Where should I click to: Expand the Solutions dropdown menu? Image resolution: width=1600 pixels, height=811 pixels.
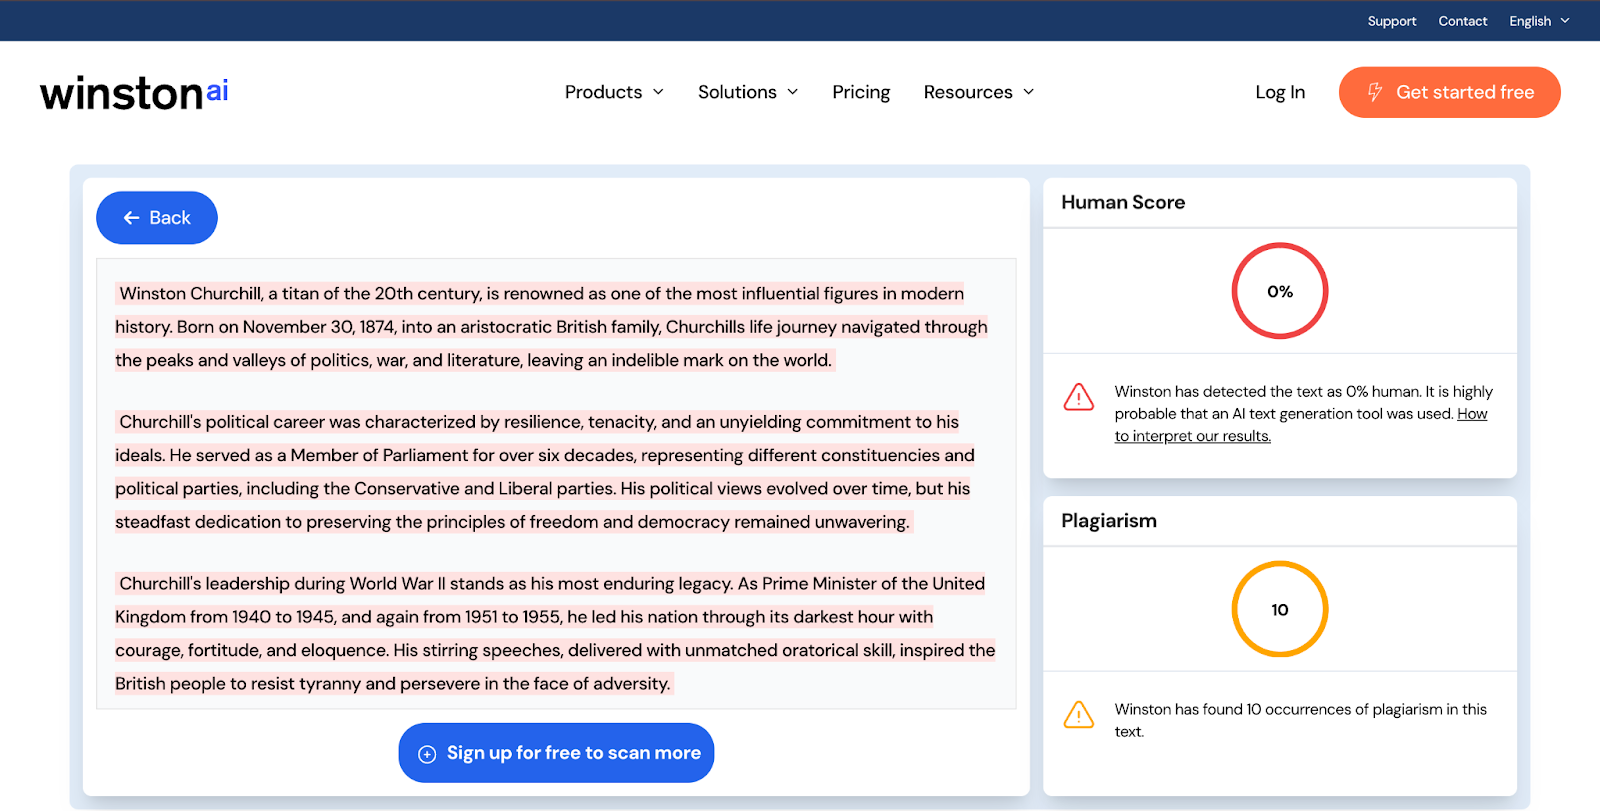point(748,92)
